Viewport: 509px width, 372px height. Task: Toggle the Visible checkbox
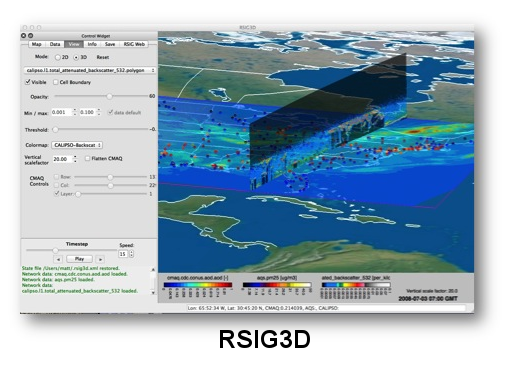(28, 82)
